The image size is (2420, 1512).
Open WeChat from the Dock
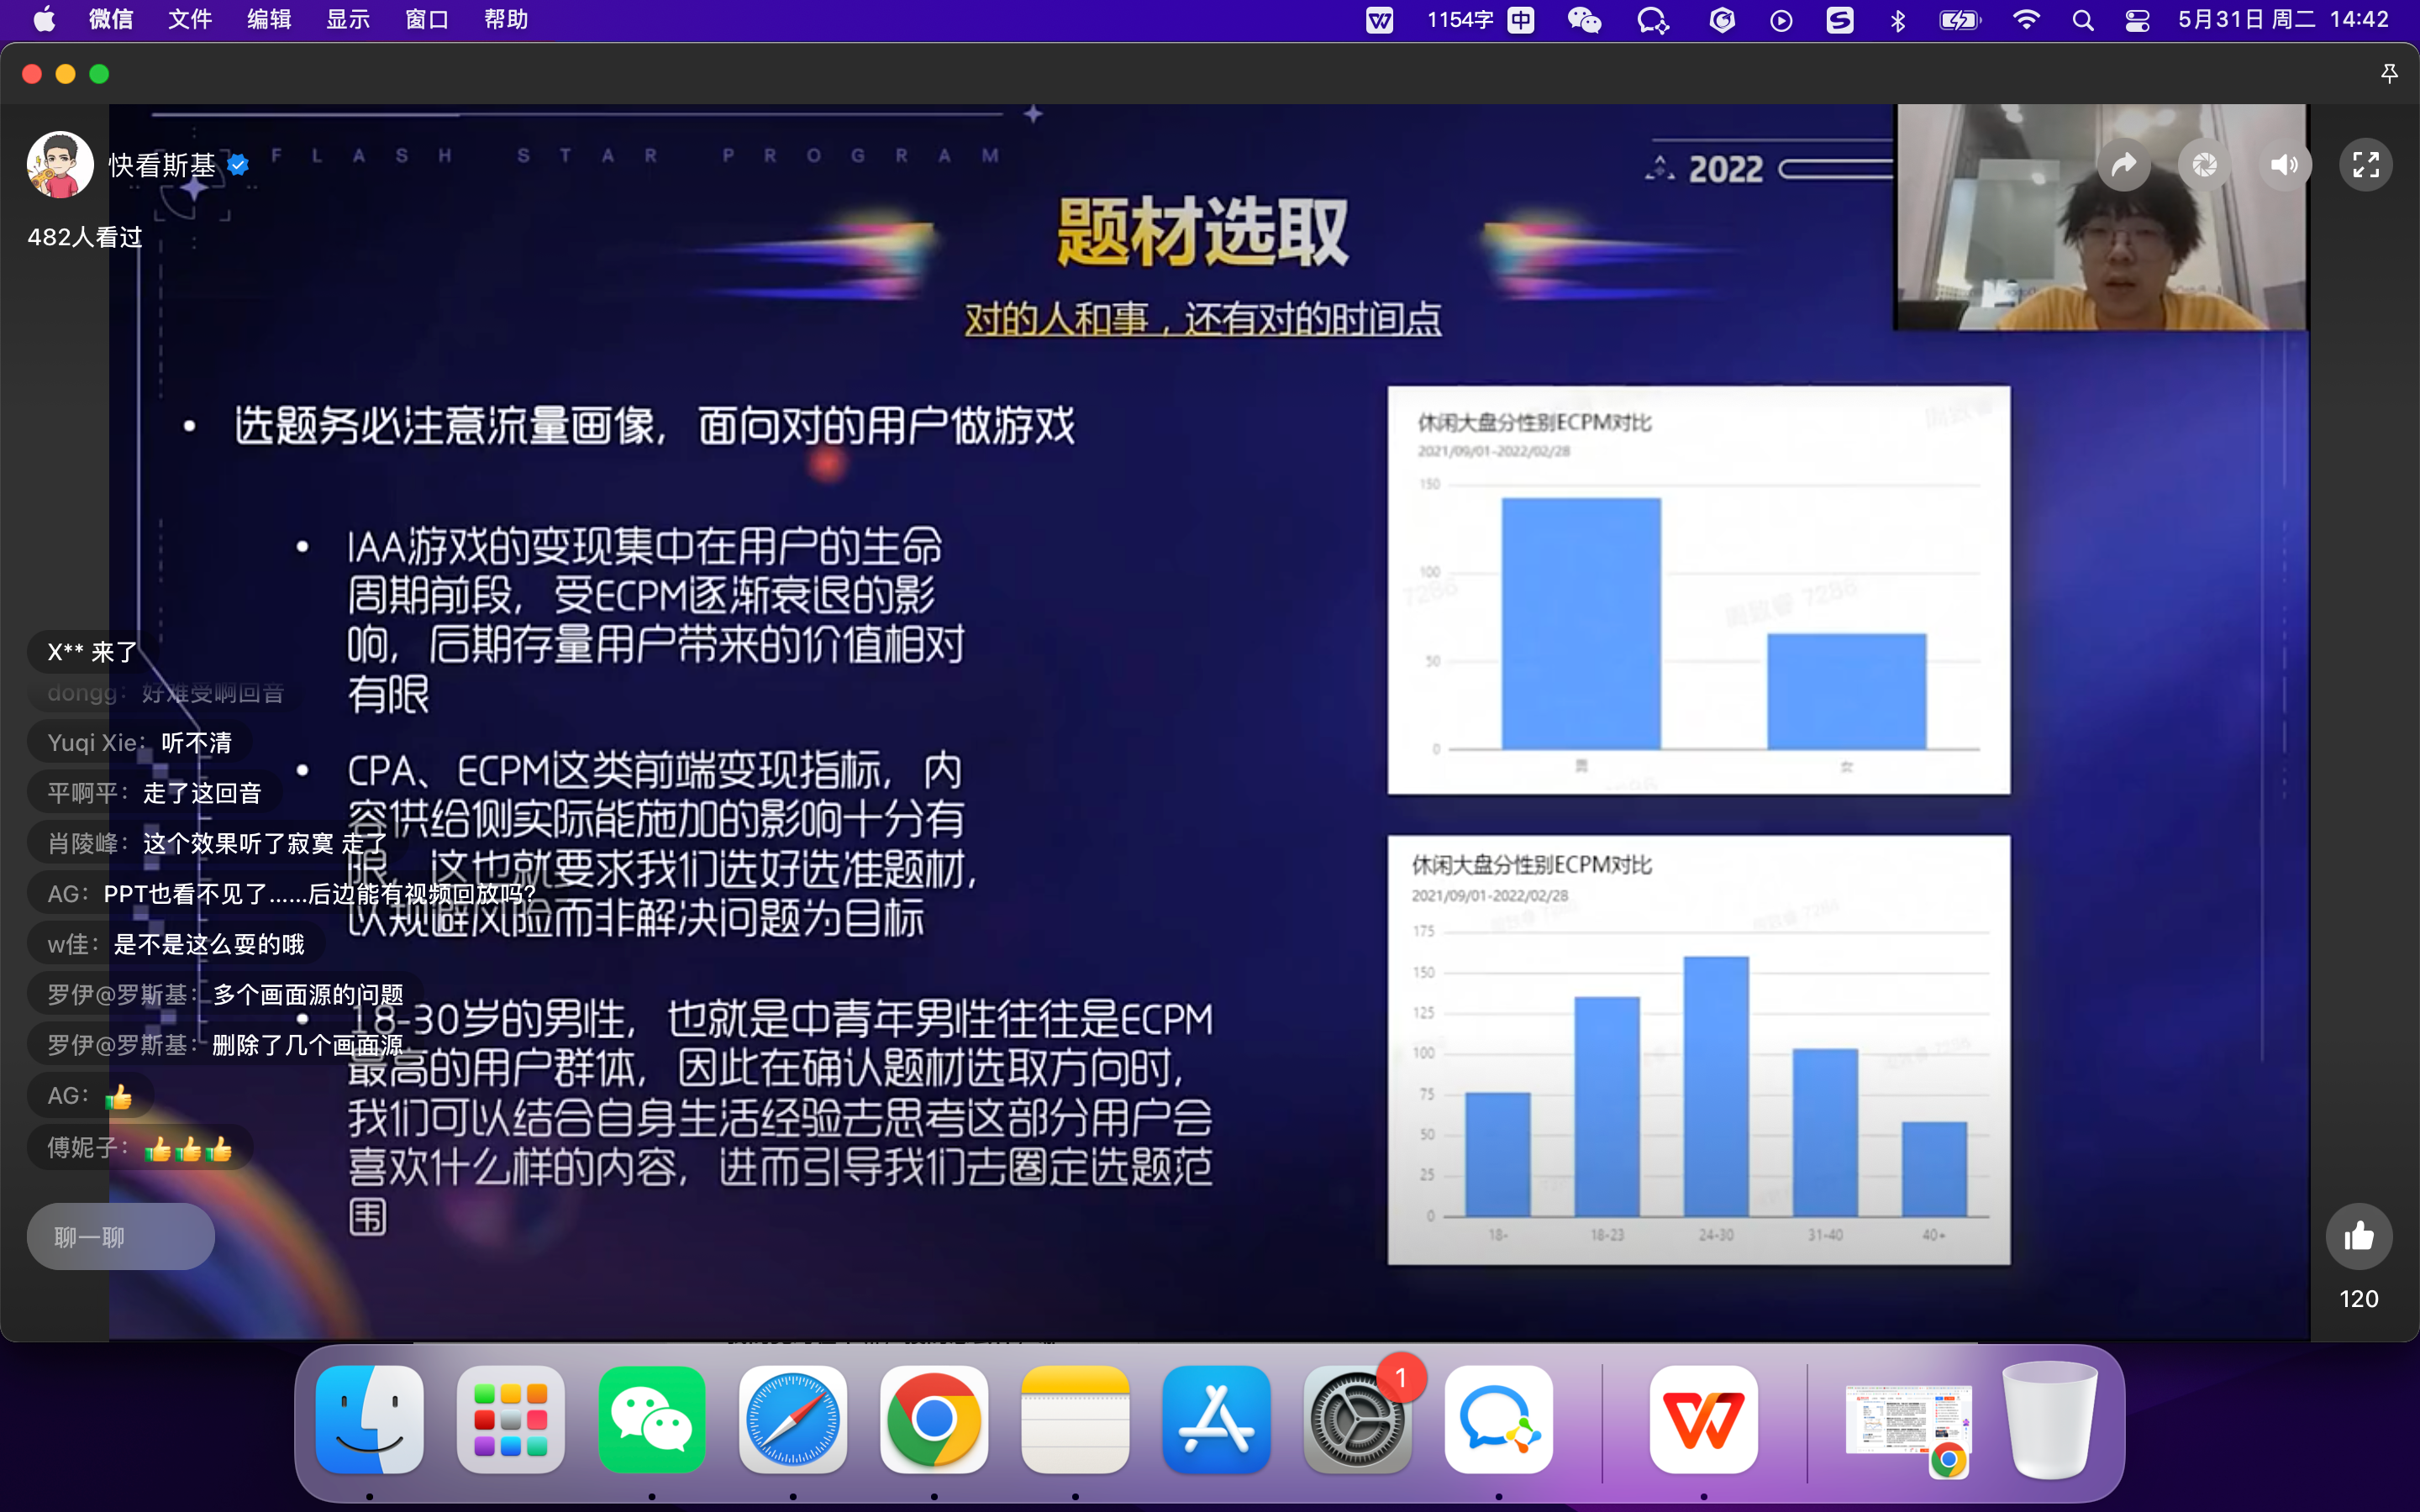pos(652,1419)
